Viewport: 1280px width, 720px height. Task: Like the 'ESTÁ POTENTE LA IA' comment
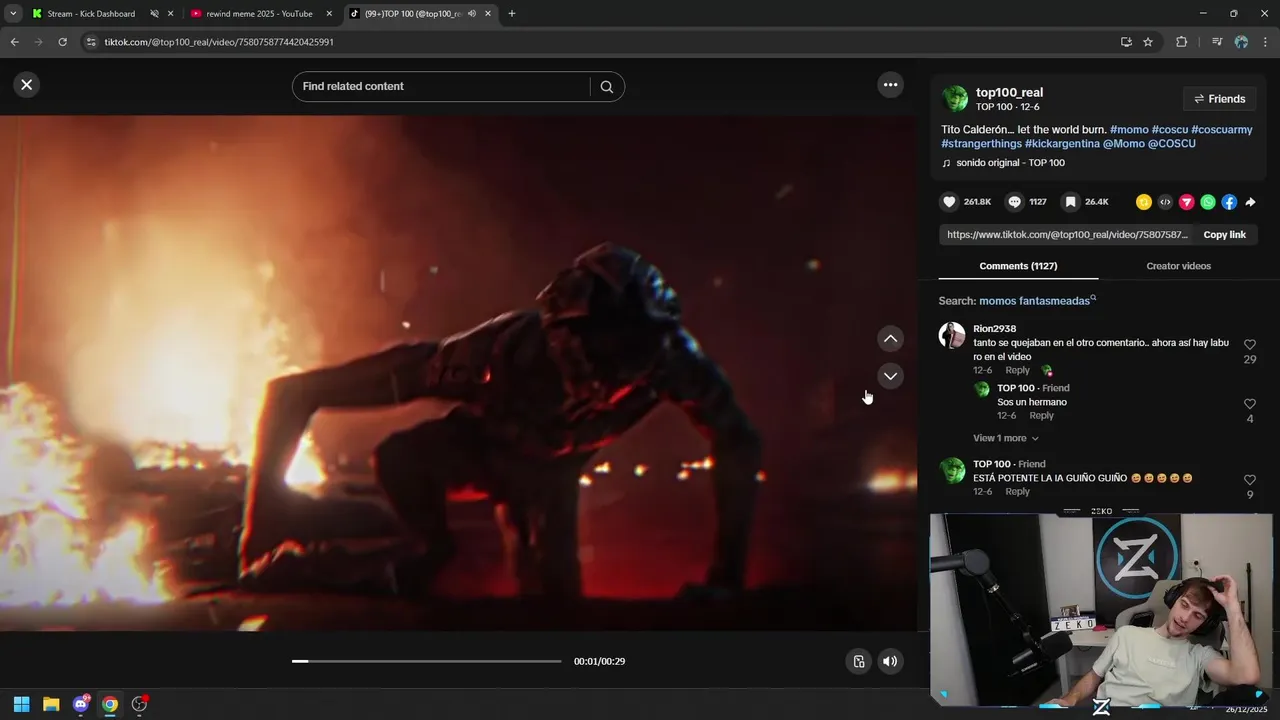(1250, 480)
